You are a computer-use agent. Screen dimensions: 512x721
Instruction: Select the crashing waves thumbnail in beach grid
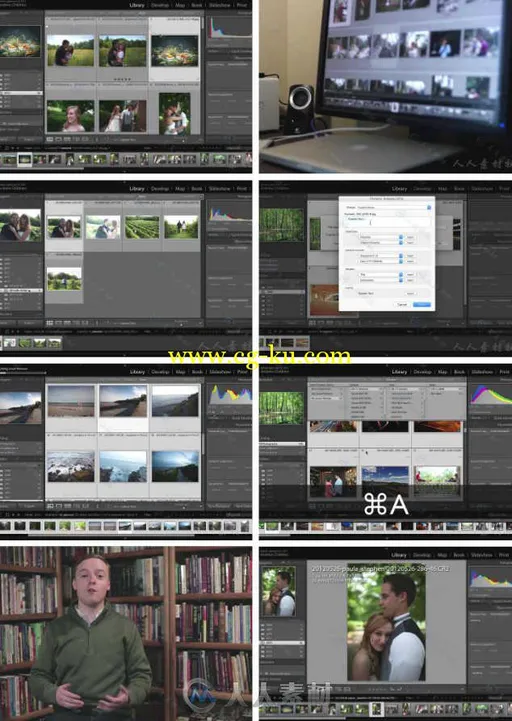[x=70, y=467]
